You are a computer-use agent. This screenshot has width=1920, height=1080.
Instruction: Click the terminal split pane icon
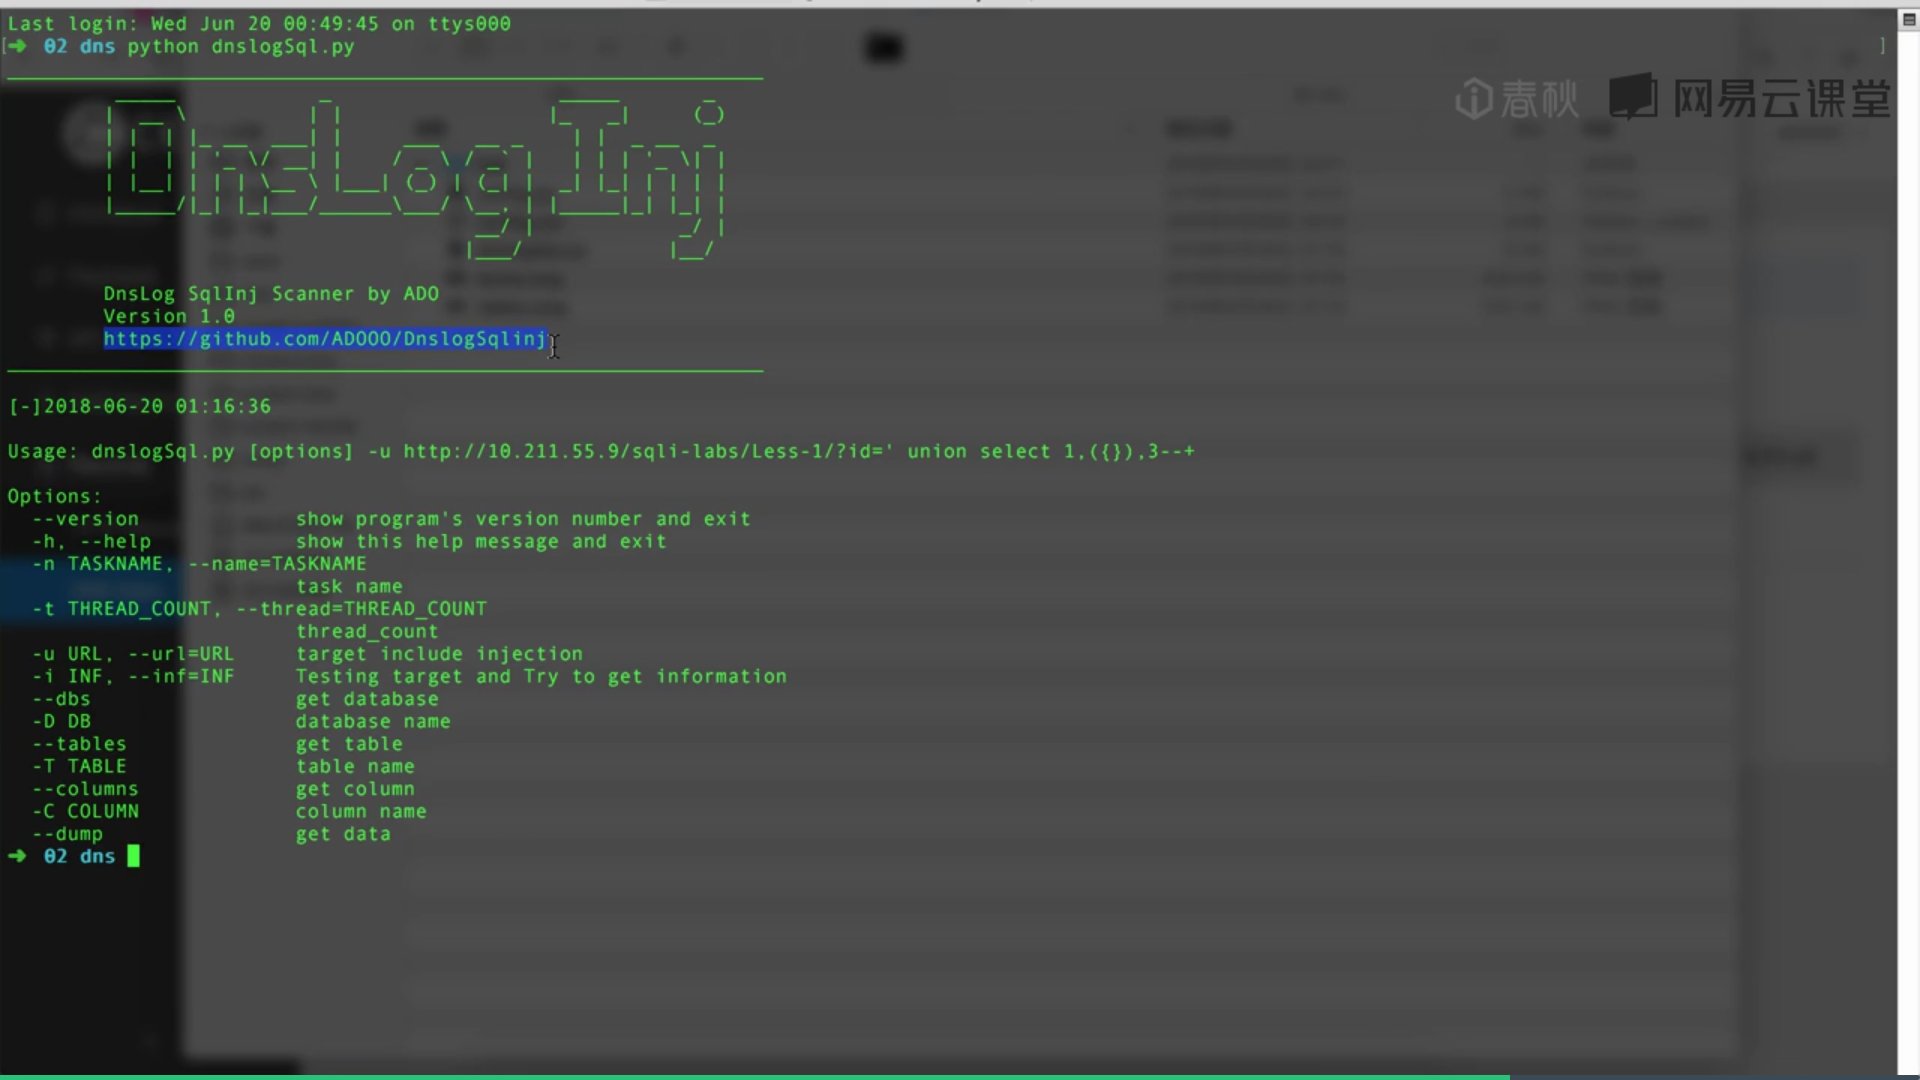click(1908, 19)
